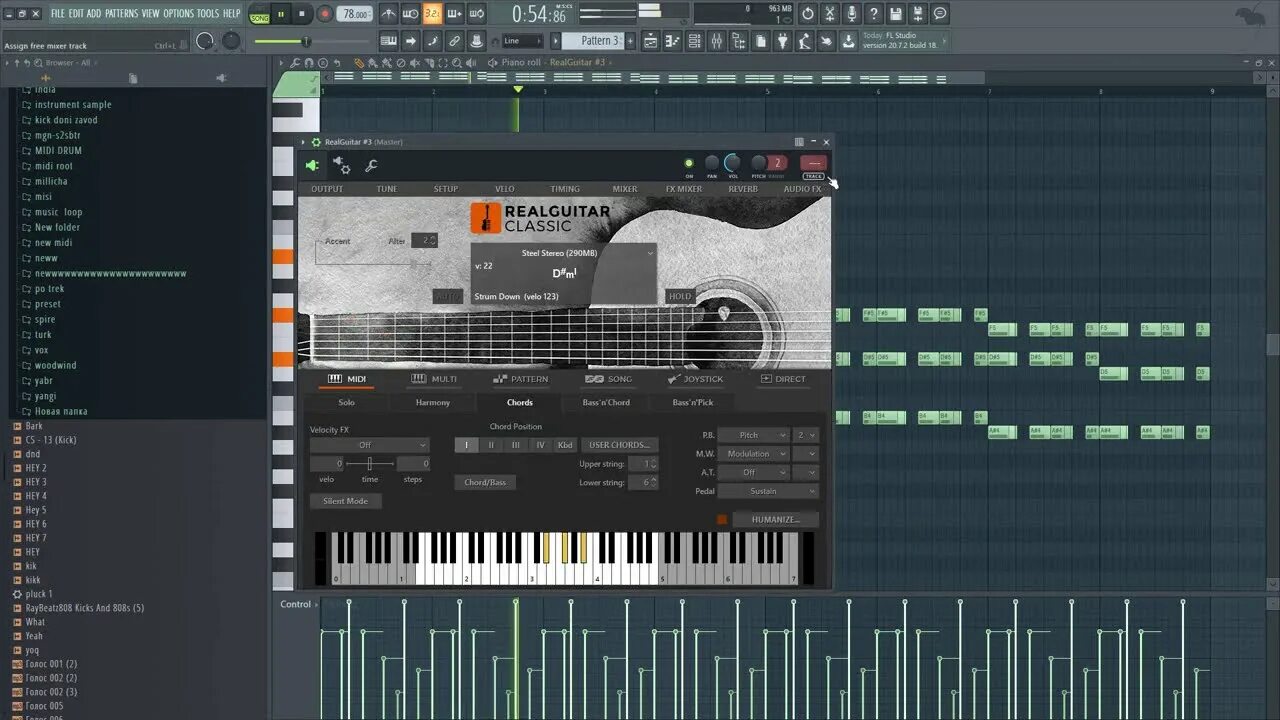Switch to the MULTI mode tab
This screenshot has height=720, width=1280.
pyautogui.click(x=434, y=379)
